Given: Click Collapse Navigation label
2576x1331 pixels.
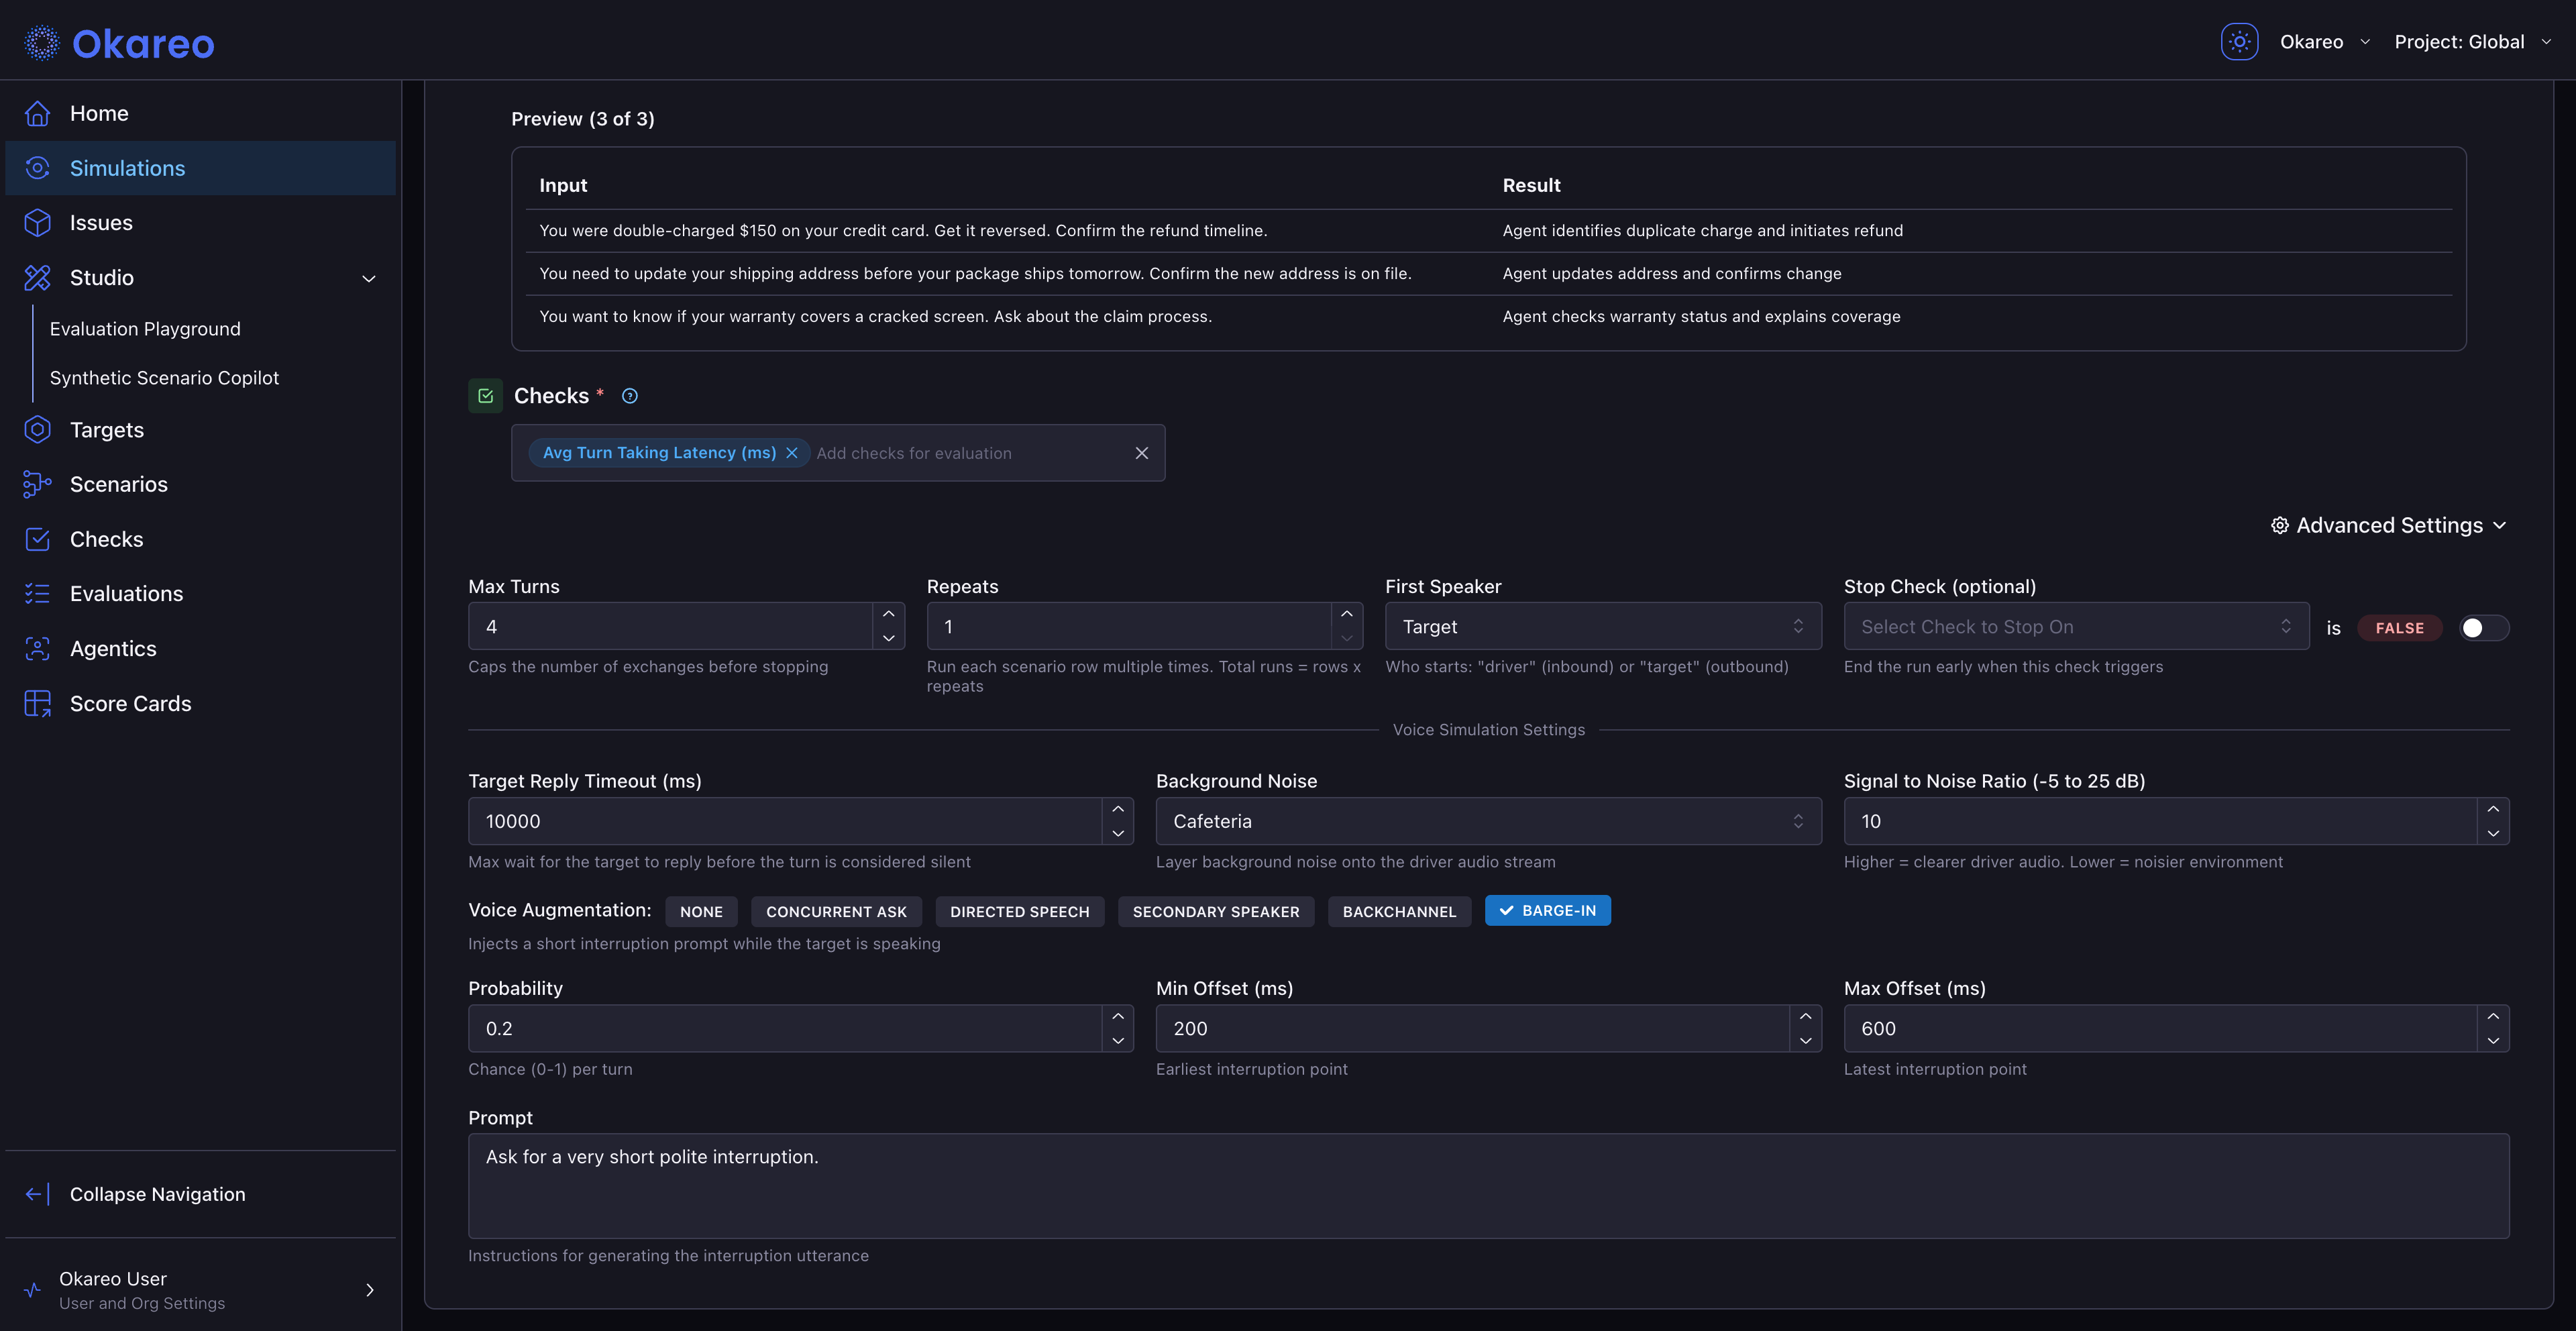Looking at the screenshot, I should (x=157, y=1194).
